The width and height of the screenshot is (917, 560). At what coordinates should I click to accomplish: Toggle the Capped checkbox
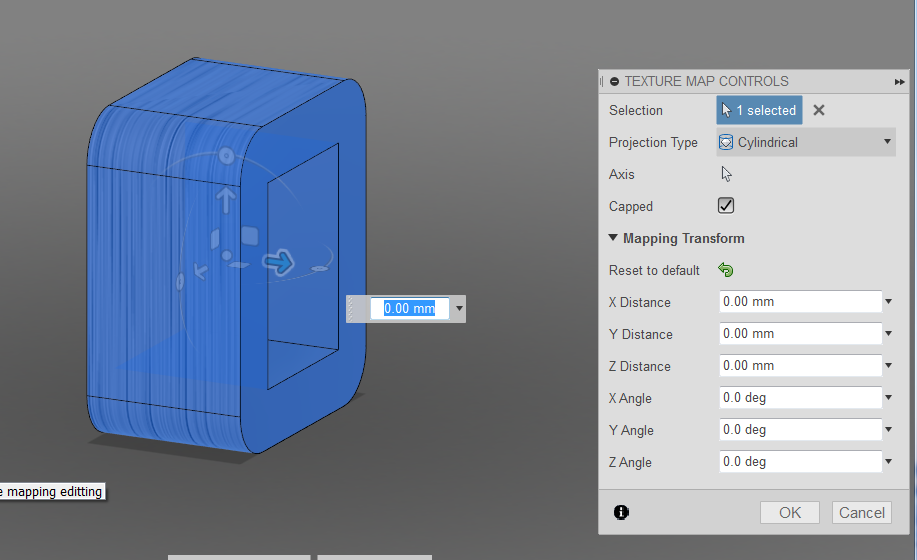(726, 206)
